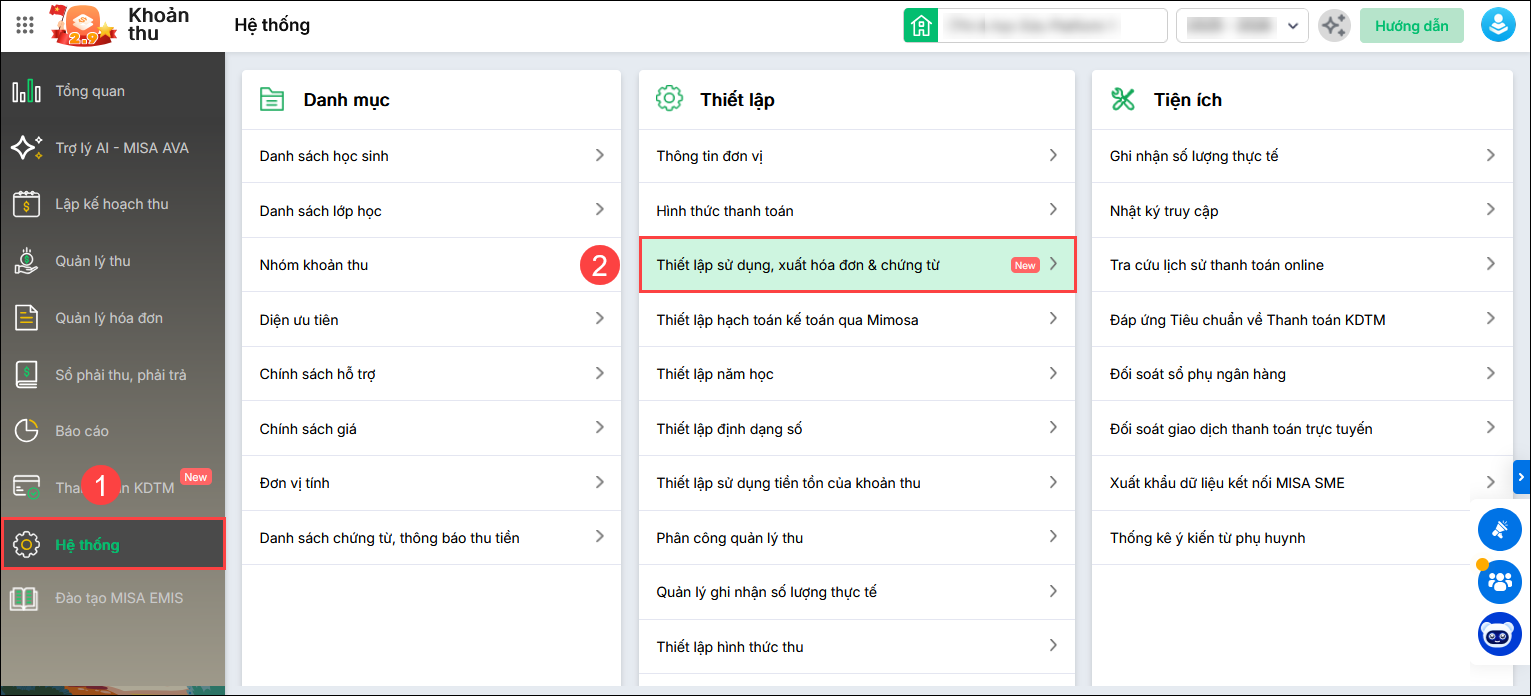The width and height of the screenshot is (1531, 696).
Task: Click the green home unit icon
Action: [x=920, y=26]
